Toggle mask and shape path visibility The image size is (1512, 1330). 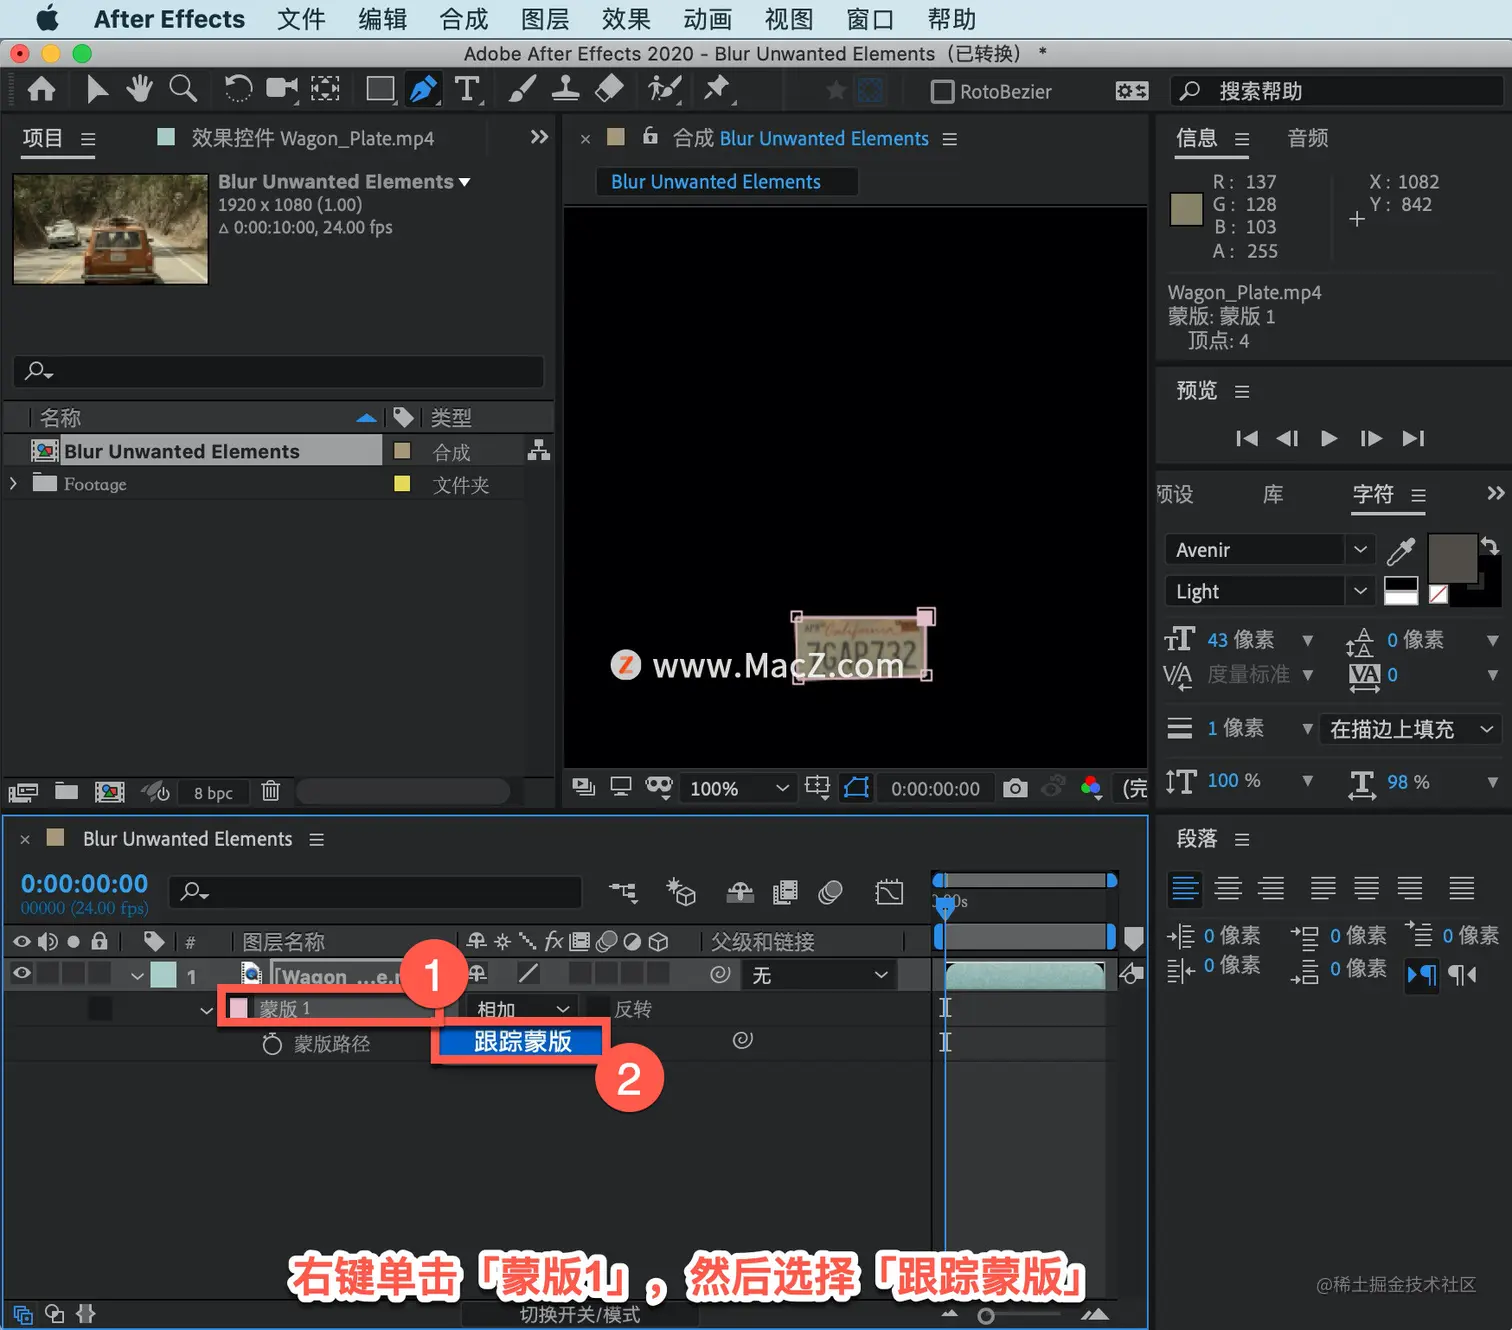857,788
